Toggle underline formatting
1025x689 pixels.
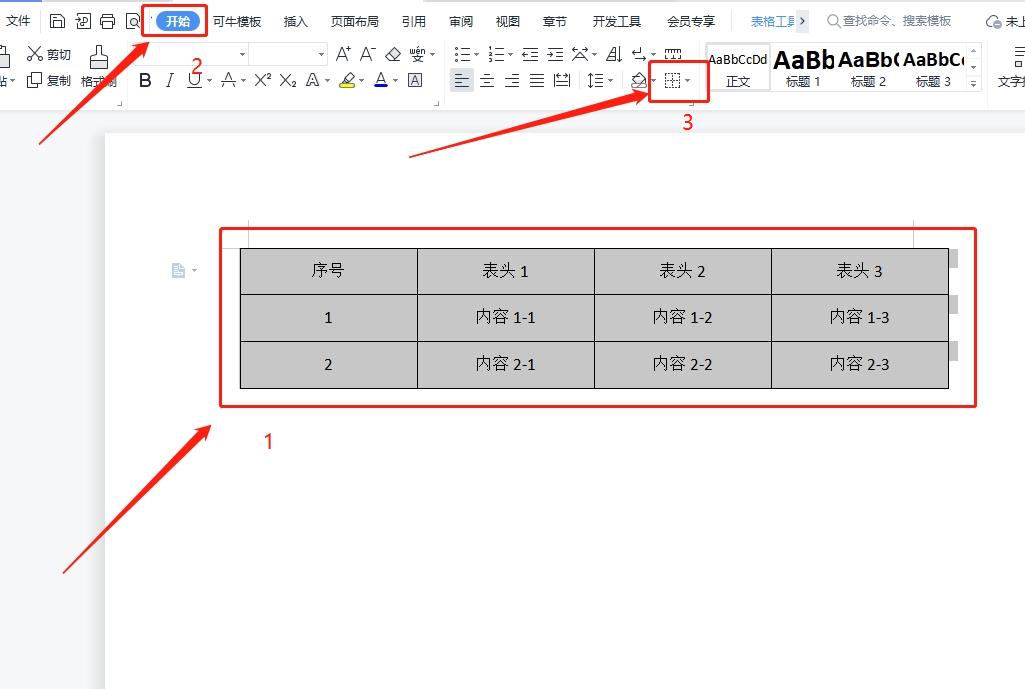(x=194, y=80)
